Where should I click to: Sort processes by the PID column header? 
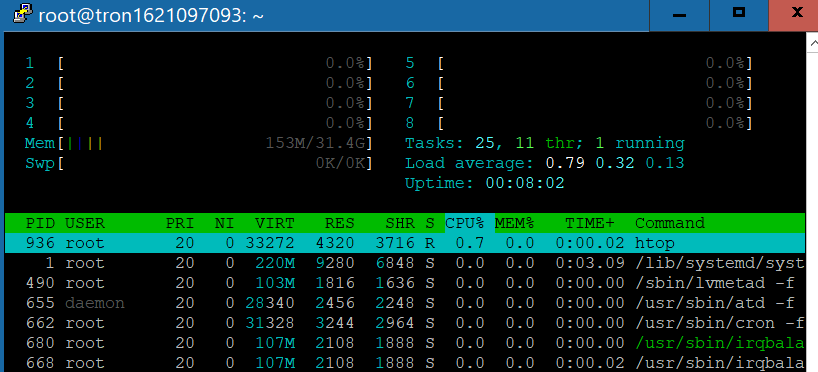coord(41,223)
